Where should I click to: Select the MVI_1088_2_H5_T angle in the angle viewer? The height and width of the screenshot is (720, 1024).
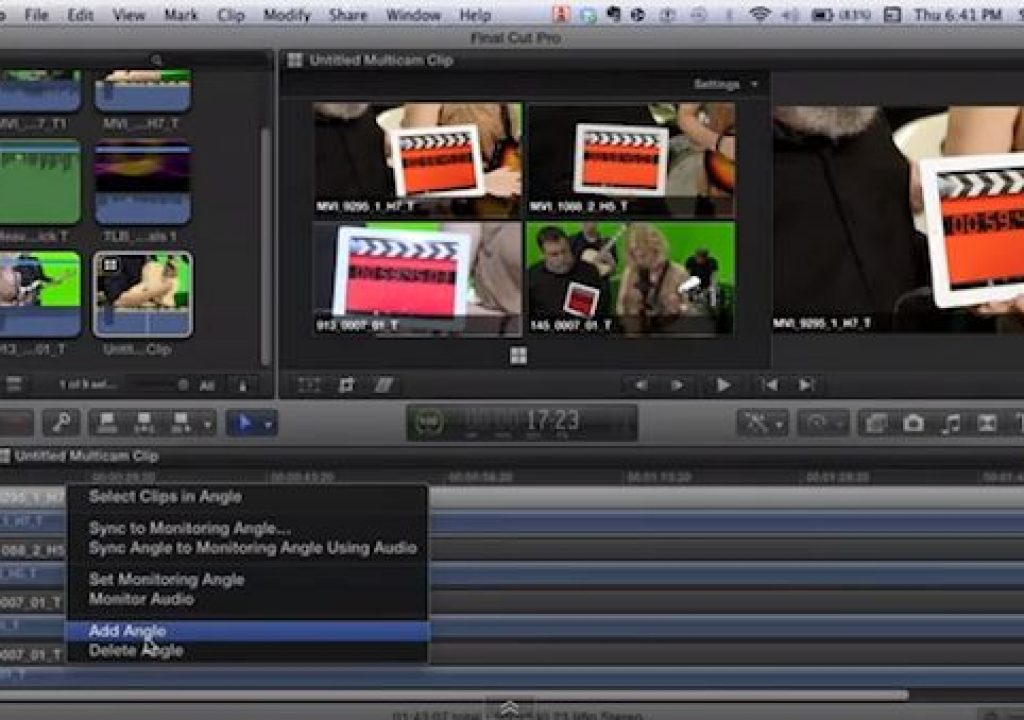click(631, 159)
